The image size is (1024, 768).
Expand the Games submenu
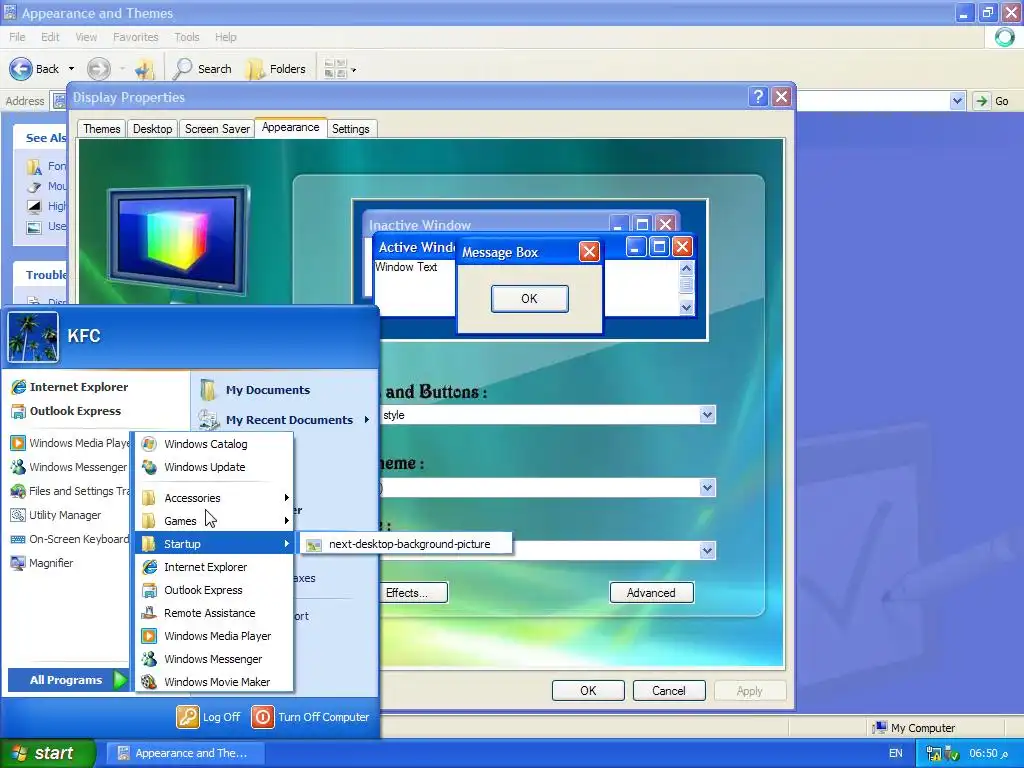point(214,521)
